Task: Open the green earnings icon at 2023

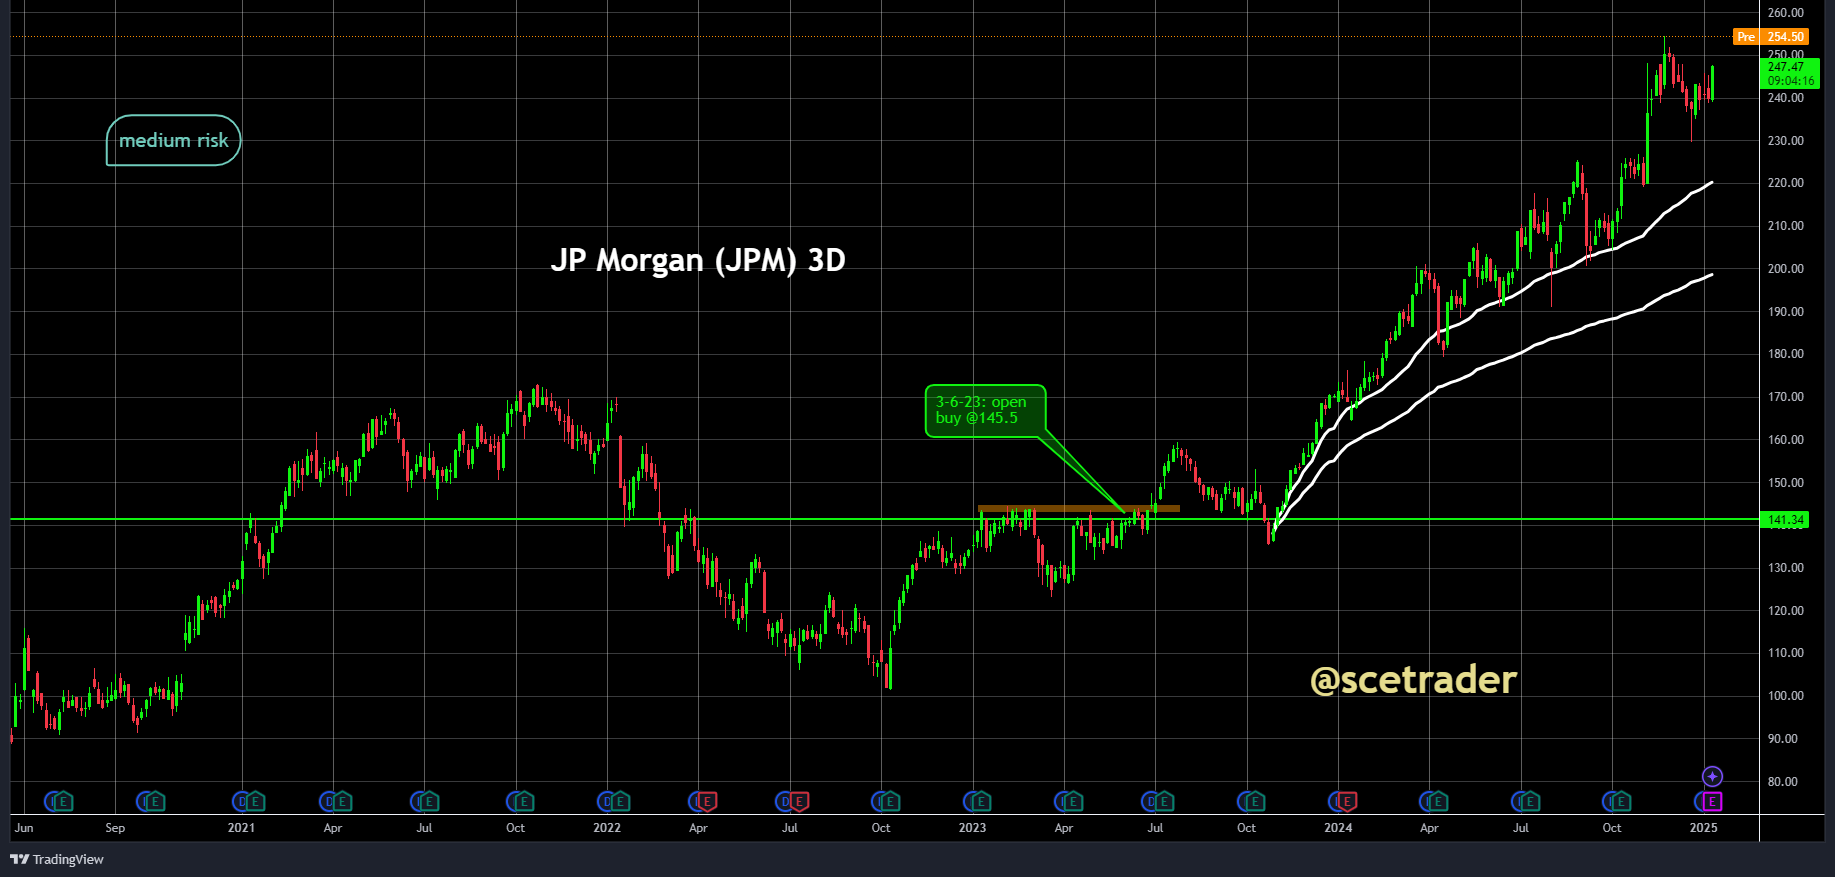Action: 980,801
